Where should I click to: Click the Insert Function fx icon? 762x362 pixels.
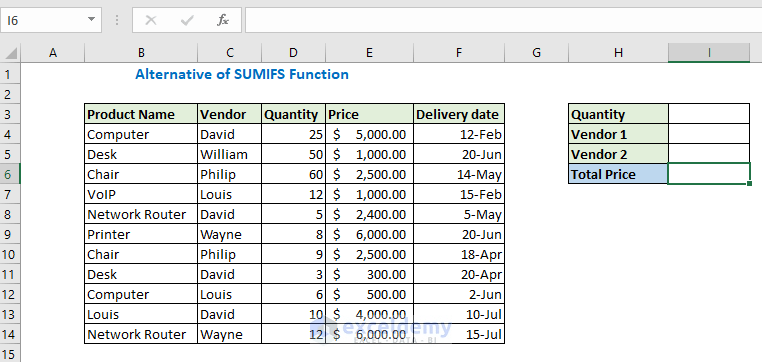[x=223, y=20]
